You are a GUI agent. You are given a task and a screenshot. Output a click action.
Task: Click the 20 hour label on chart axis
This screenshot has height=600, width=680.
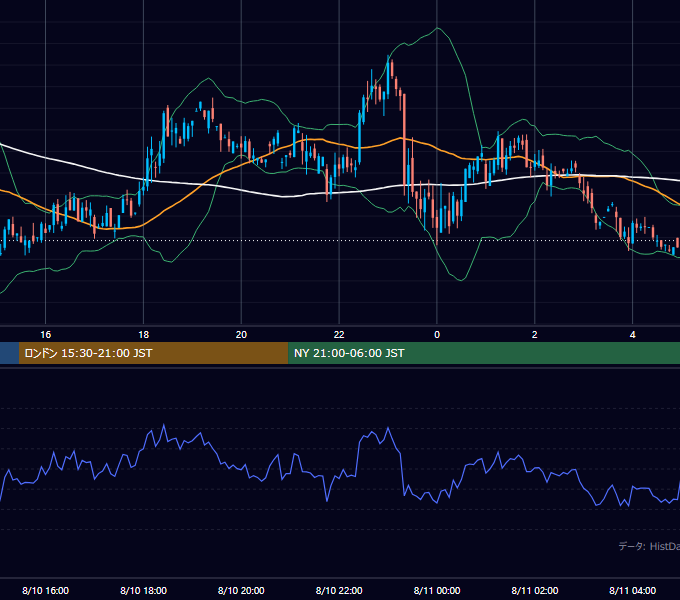[x=241, y=335]
